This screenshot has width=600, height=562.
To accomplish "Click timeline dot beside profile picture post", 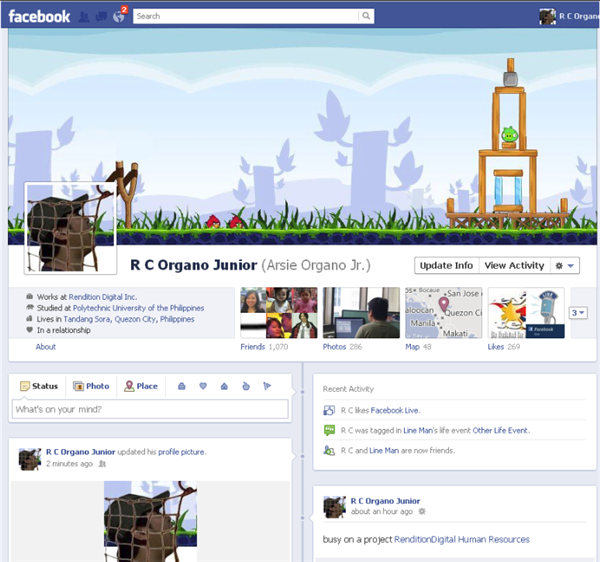I will pyautogui.click(x=302, y=456).
